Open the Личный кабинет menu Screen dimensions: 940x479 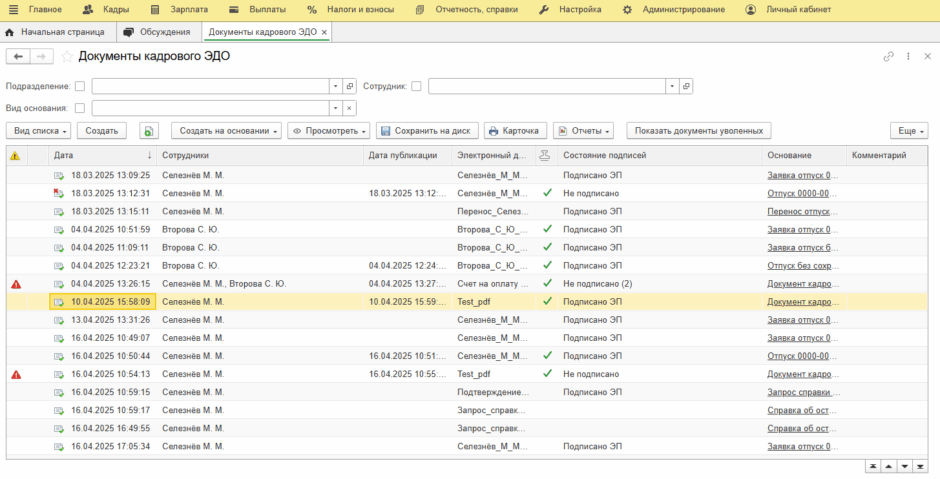click(x=788, y=10)
